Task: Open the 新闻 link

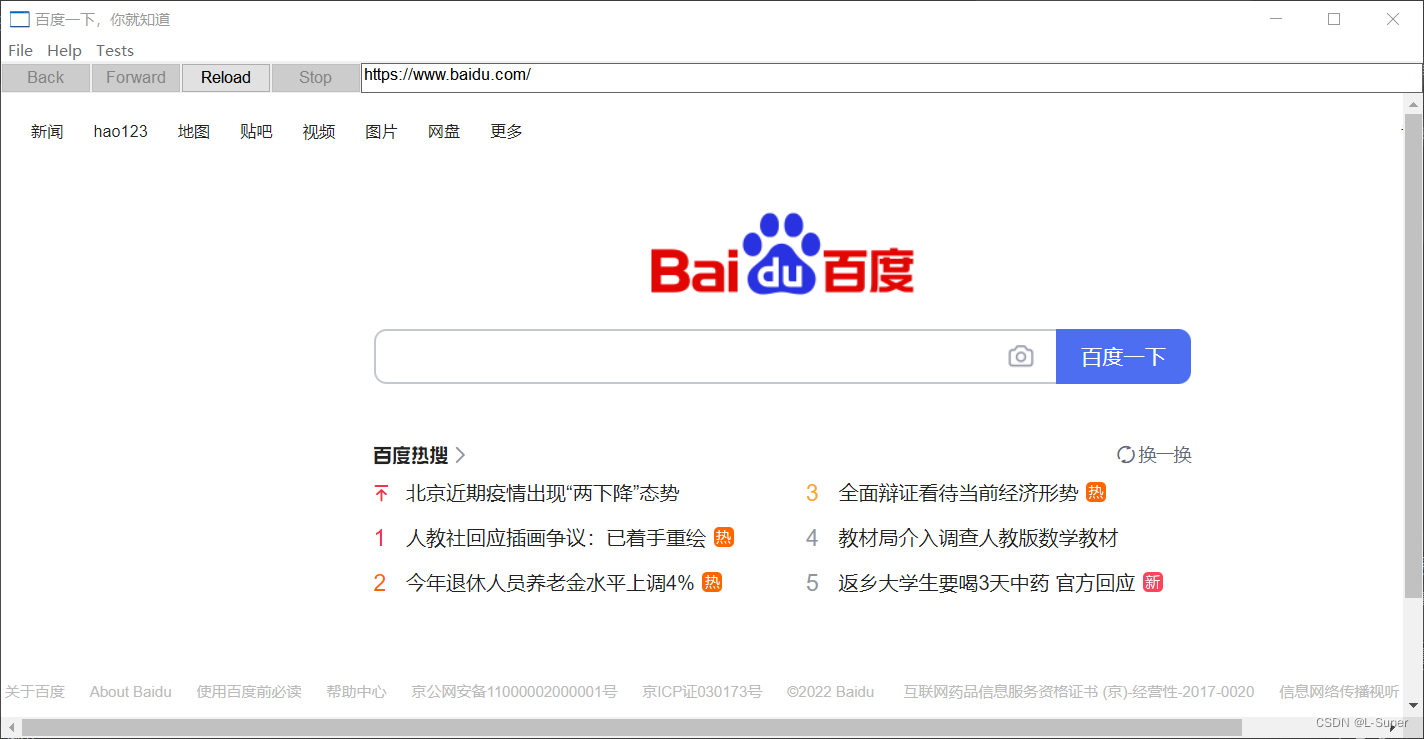Action: 47,131
